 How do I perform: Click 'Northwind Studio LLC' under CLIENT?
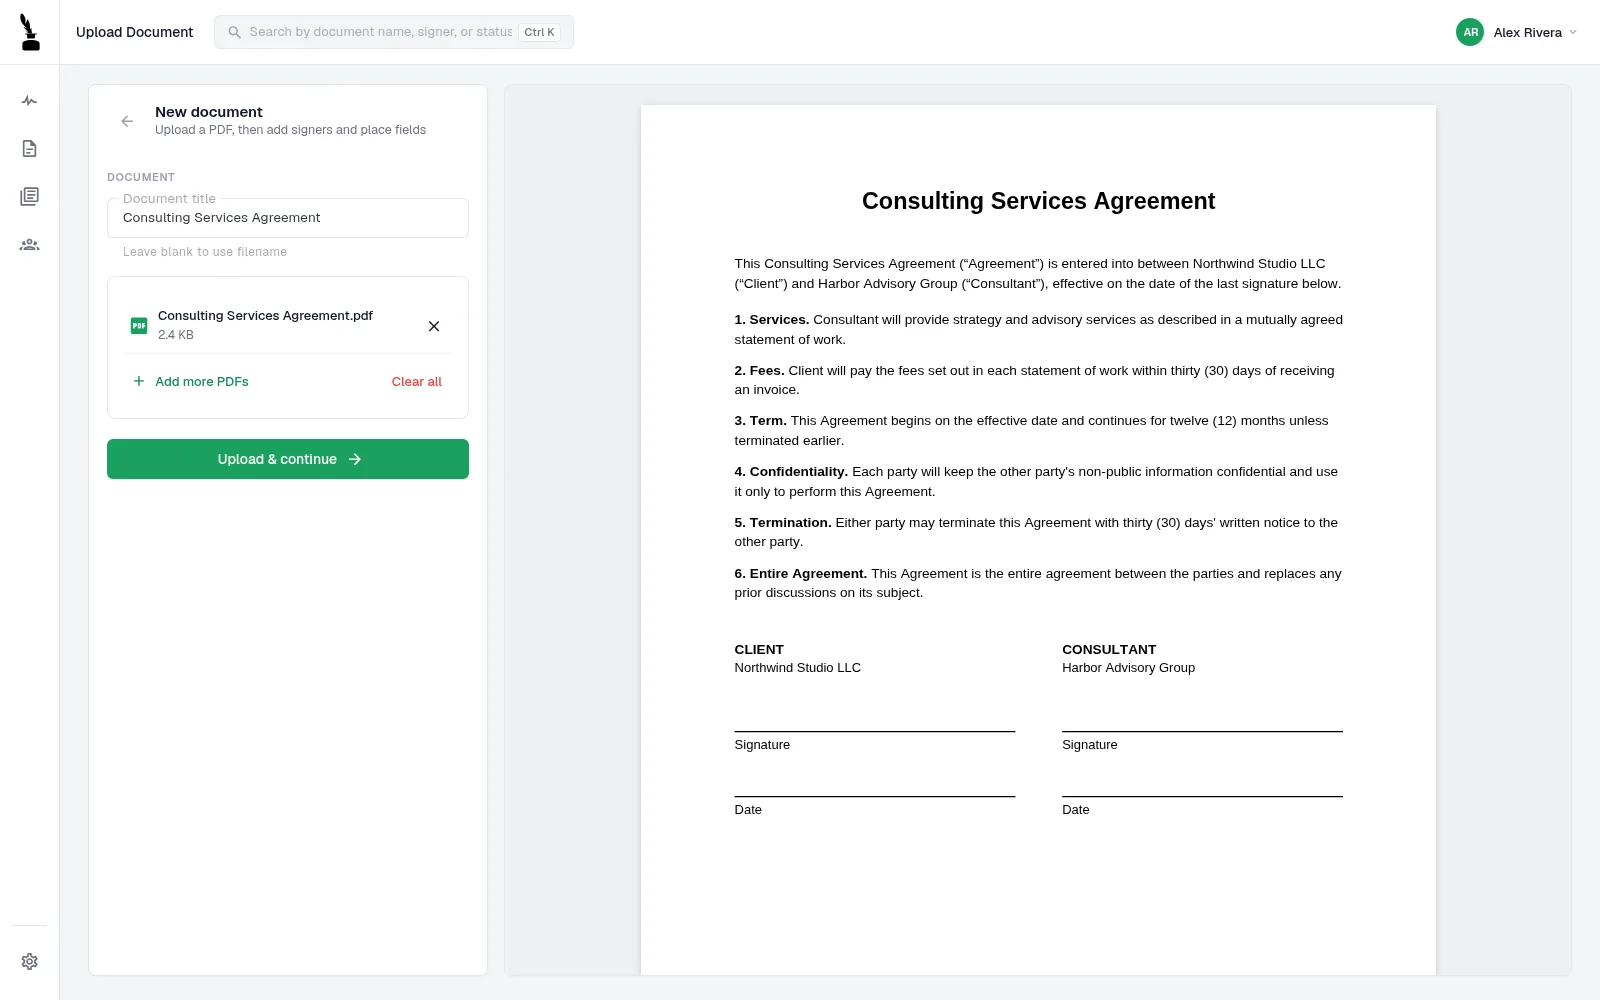point(797,668)
